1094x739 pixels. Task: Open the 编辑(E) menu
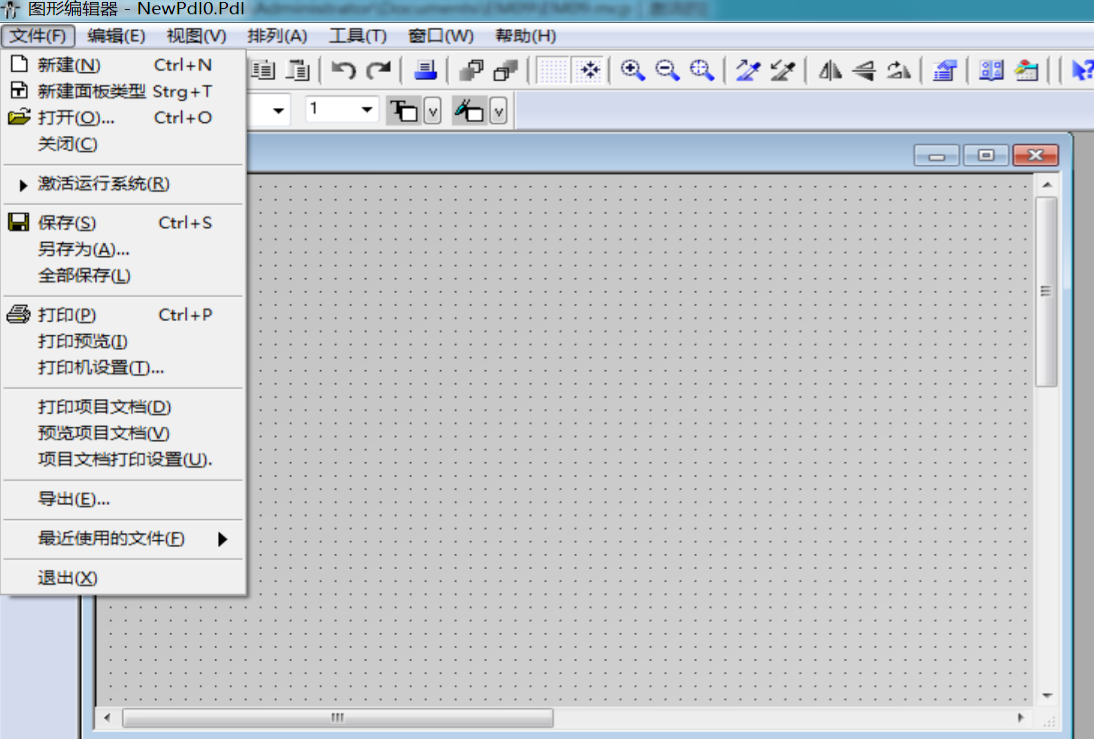click(116, 36)
